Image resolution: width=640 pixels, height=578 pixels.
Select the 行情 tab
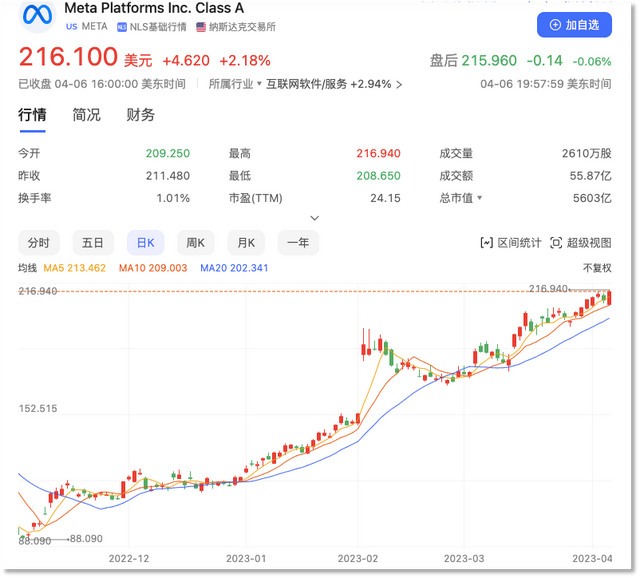(x=32, y=115)
